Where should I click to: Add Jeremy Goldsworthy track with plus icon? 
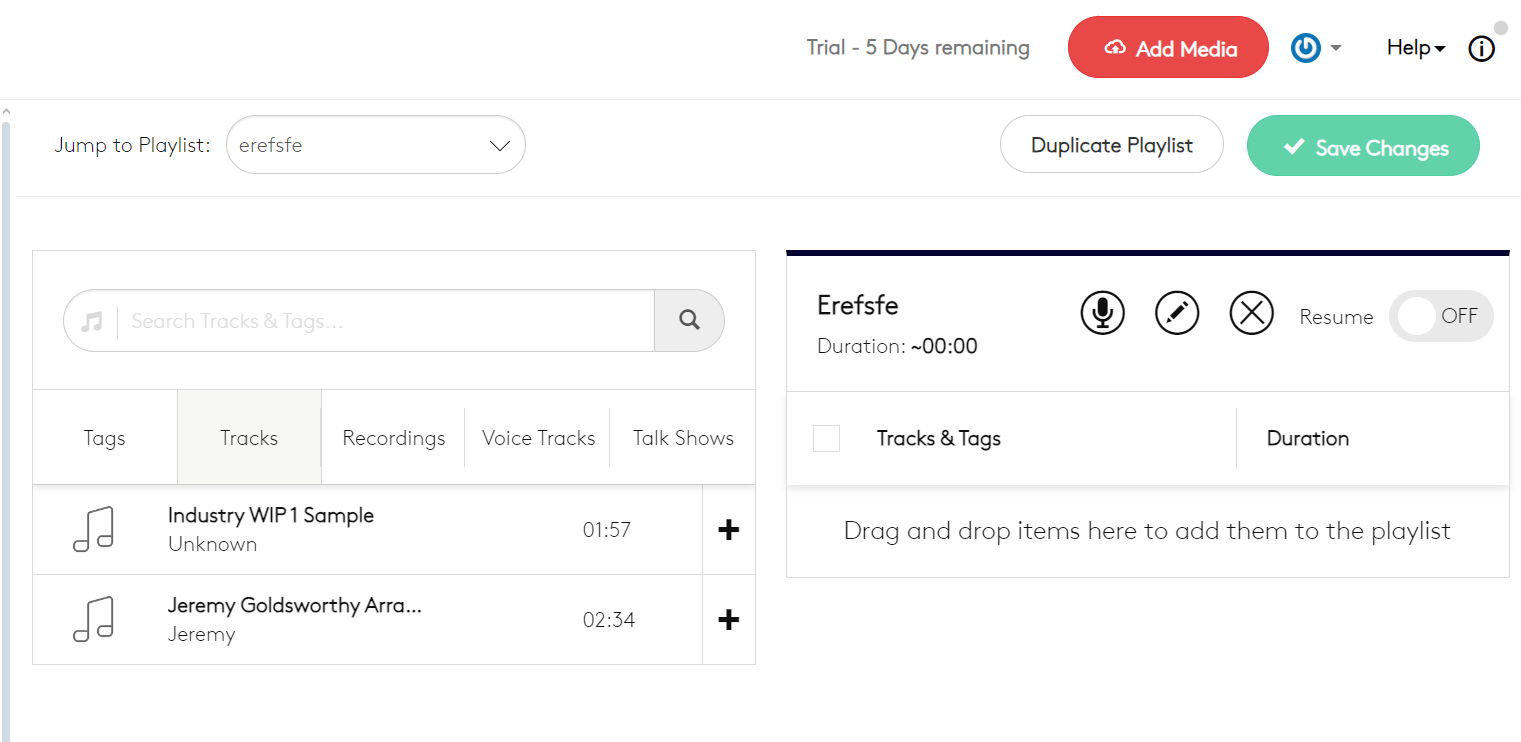click(729, 620)
